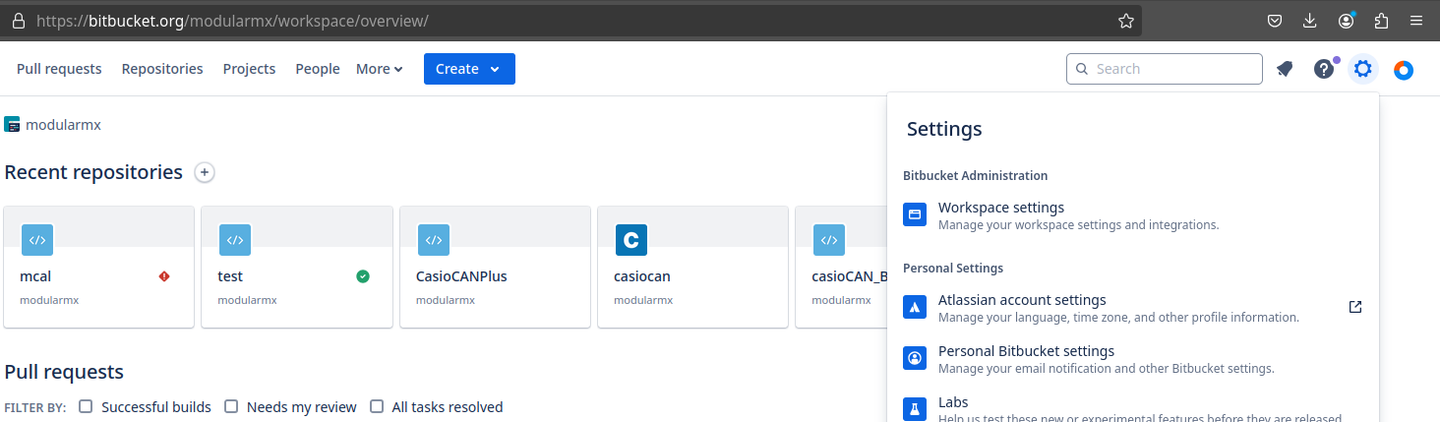Open the casiocan repository link

point(642,276)
